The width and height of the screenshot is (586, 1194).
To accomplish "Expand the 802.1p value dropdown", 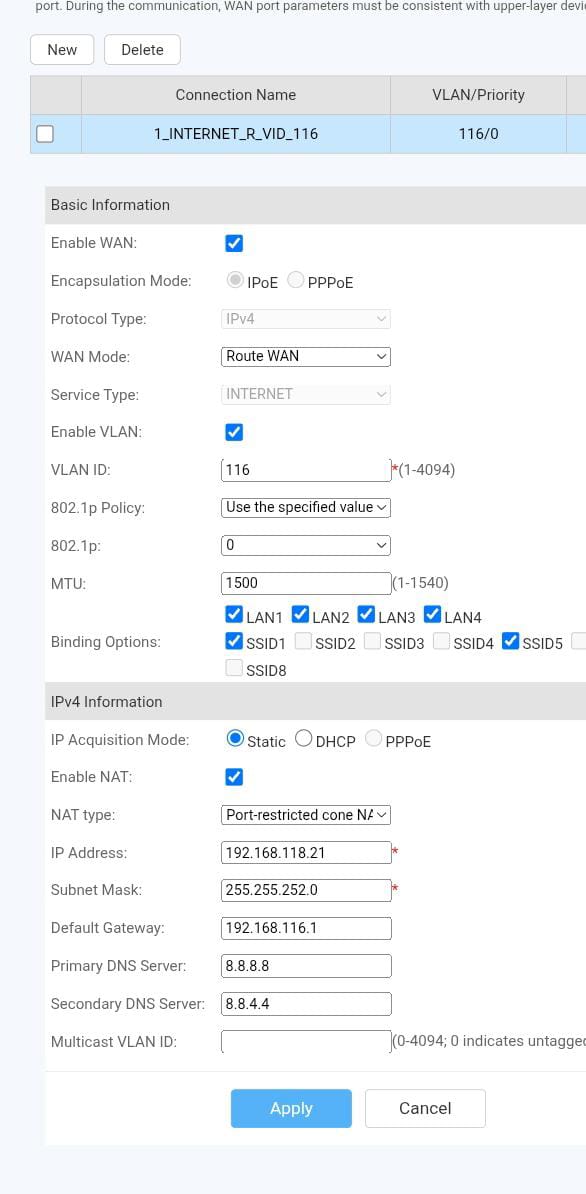I will pos(306,545).
